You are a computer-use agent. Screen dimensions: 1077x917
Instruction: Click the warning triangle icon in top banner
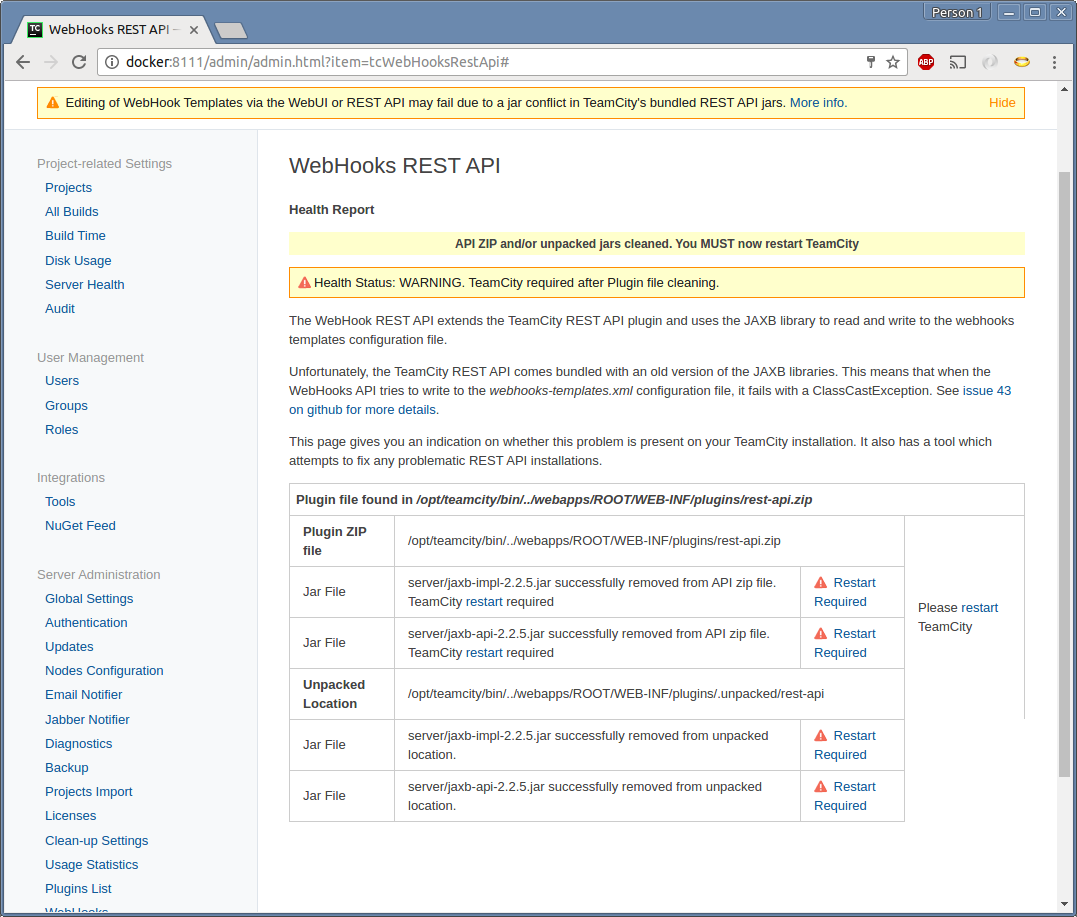click(x=52, y=103)
